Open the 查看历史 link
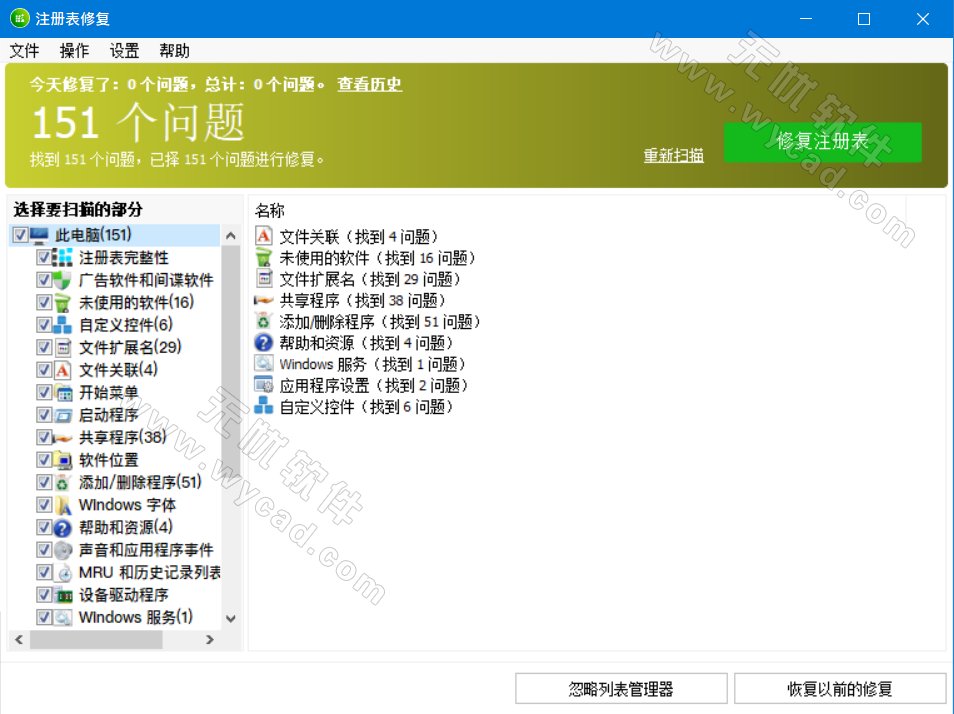The image size is (954, 714). coord(369,85)
